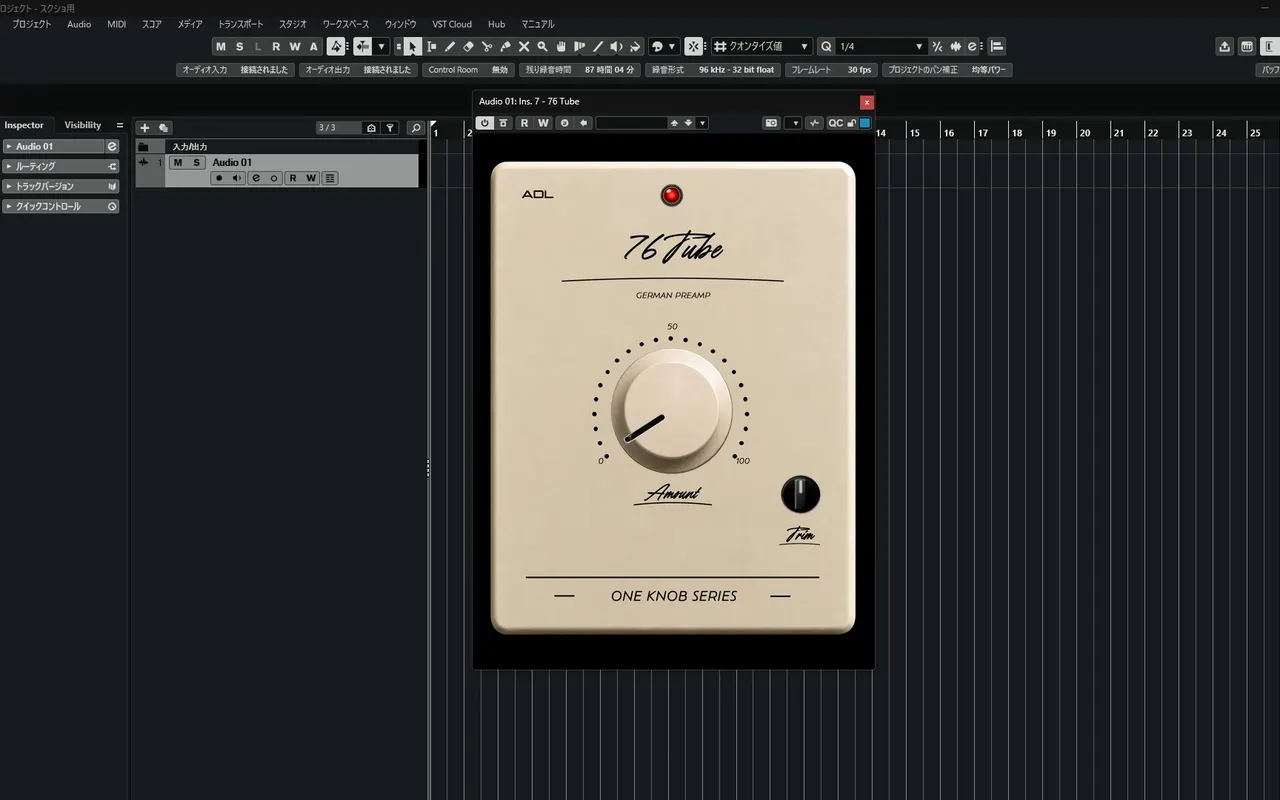Select the Range Selection tool
1280x800 pixels.
click(x=431, y=46)
